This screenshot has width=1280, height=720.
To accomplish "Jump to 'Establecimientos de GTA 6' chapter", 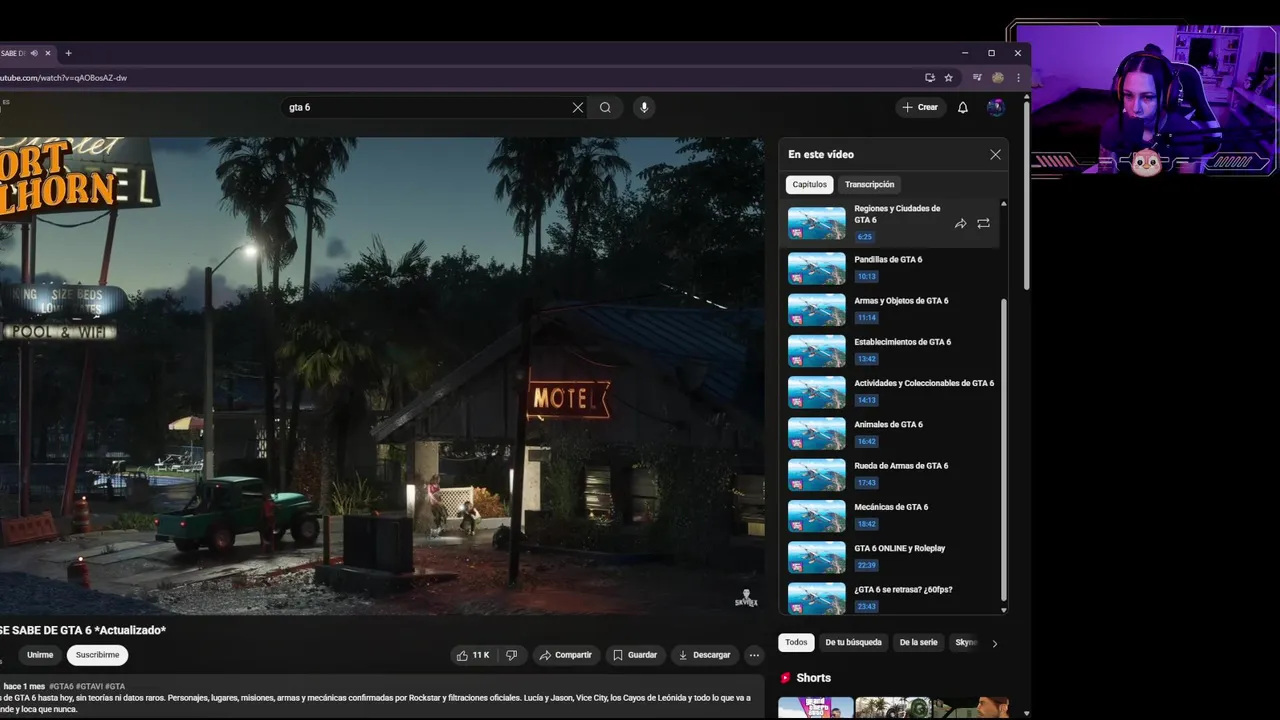I will click(x=888, y=350).
